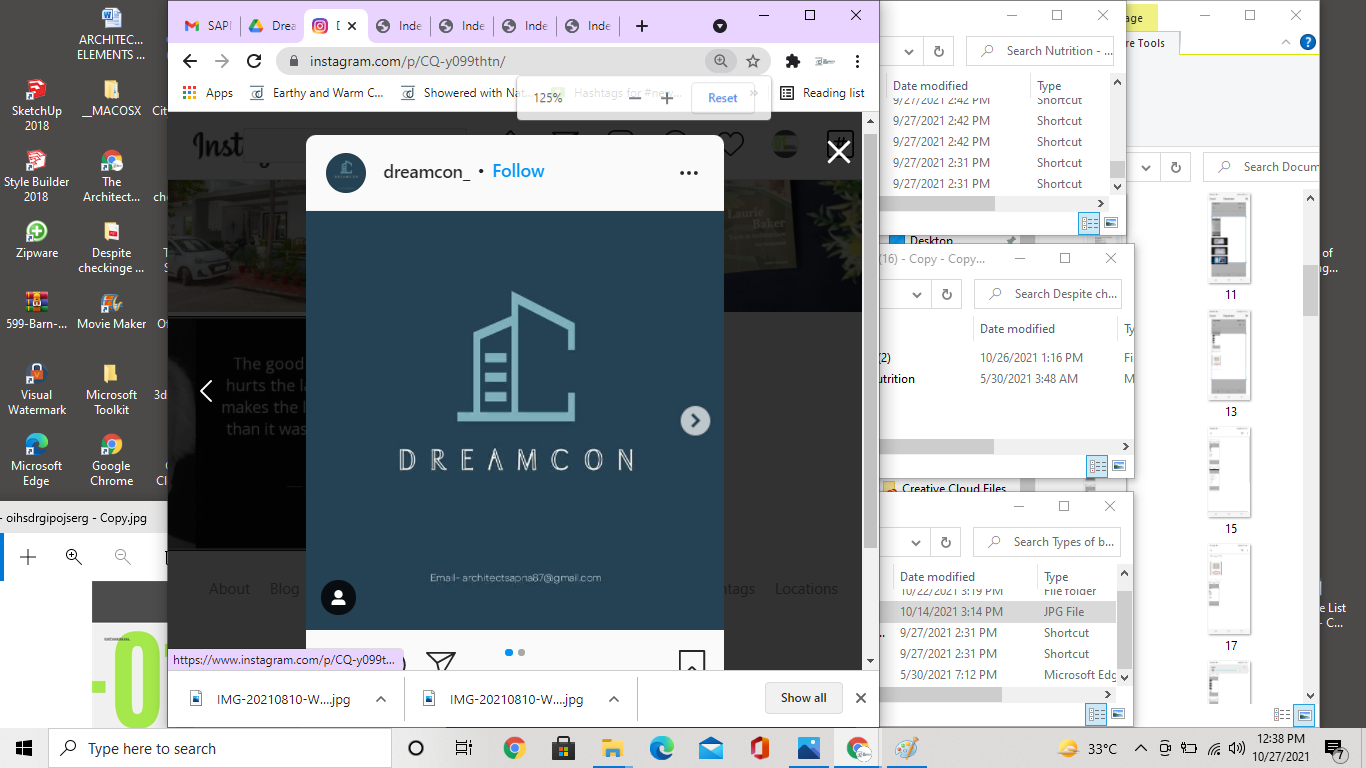Switch the Types of b window to details view
Image resolution: width=1366 pixels, height=768 pixels.
[x=1097, y=714]
